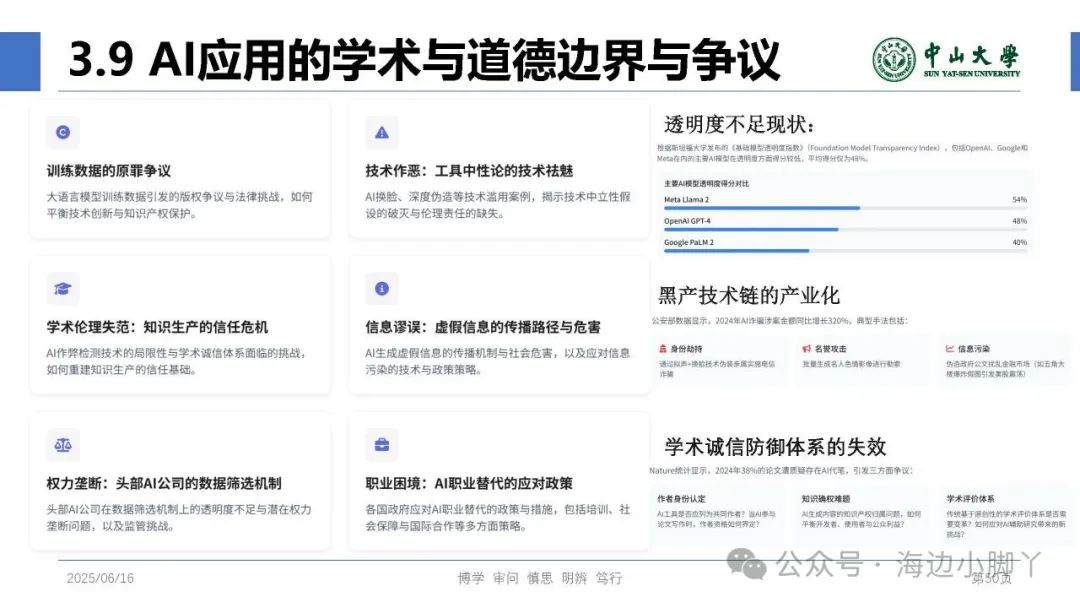Click the OpenAI GPT-4 progress bar
This screenshot has height=608, width=1080.
point(845,229)
